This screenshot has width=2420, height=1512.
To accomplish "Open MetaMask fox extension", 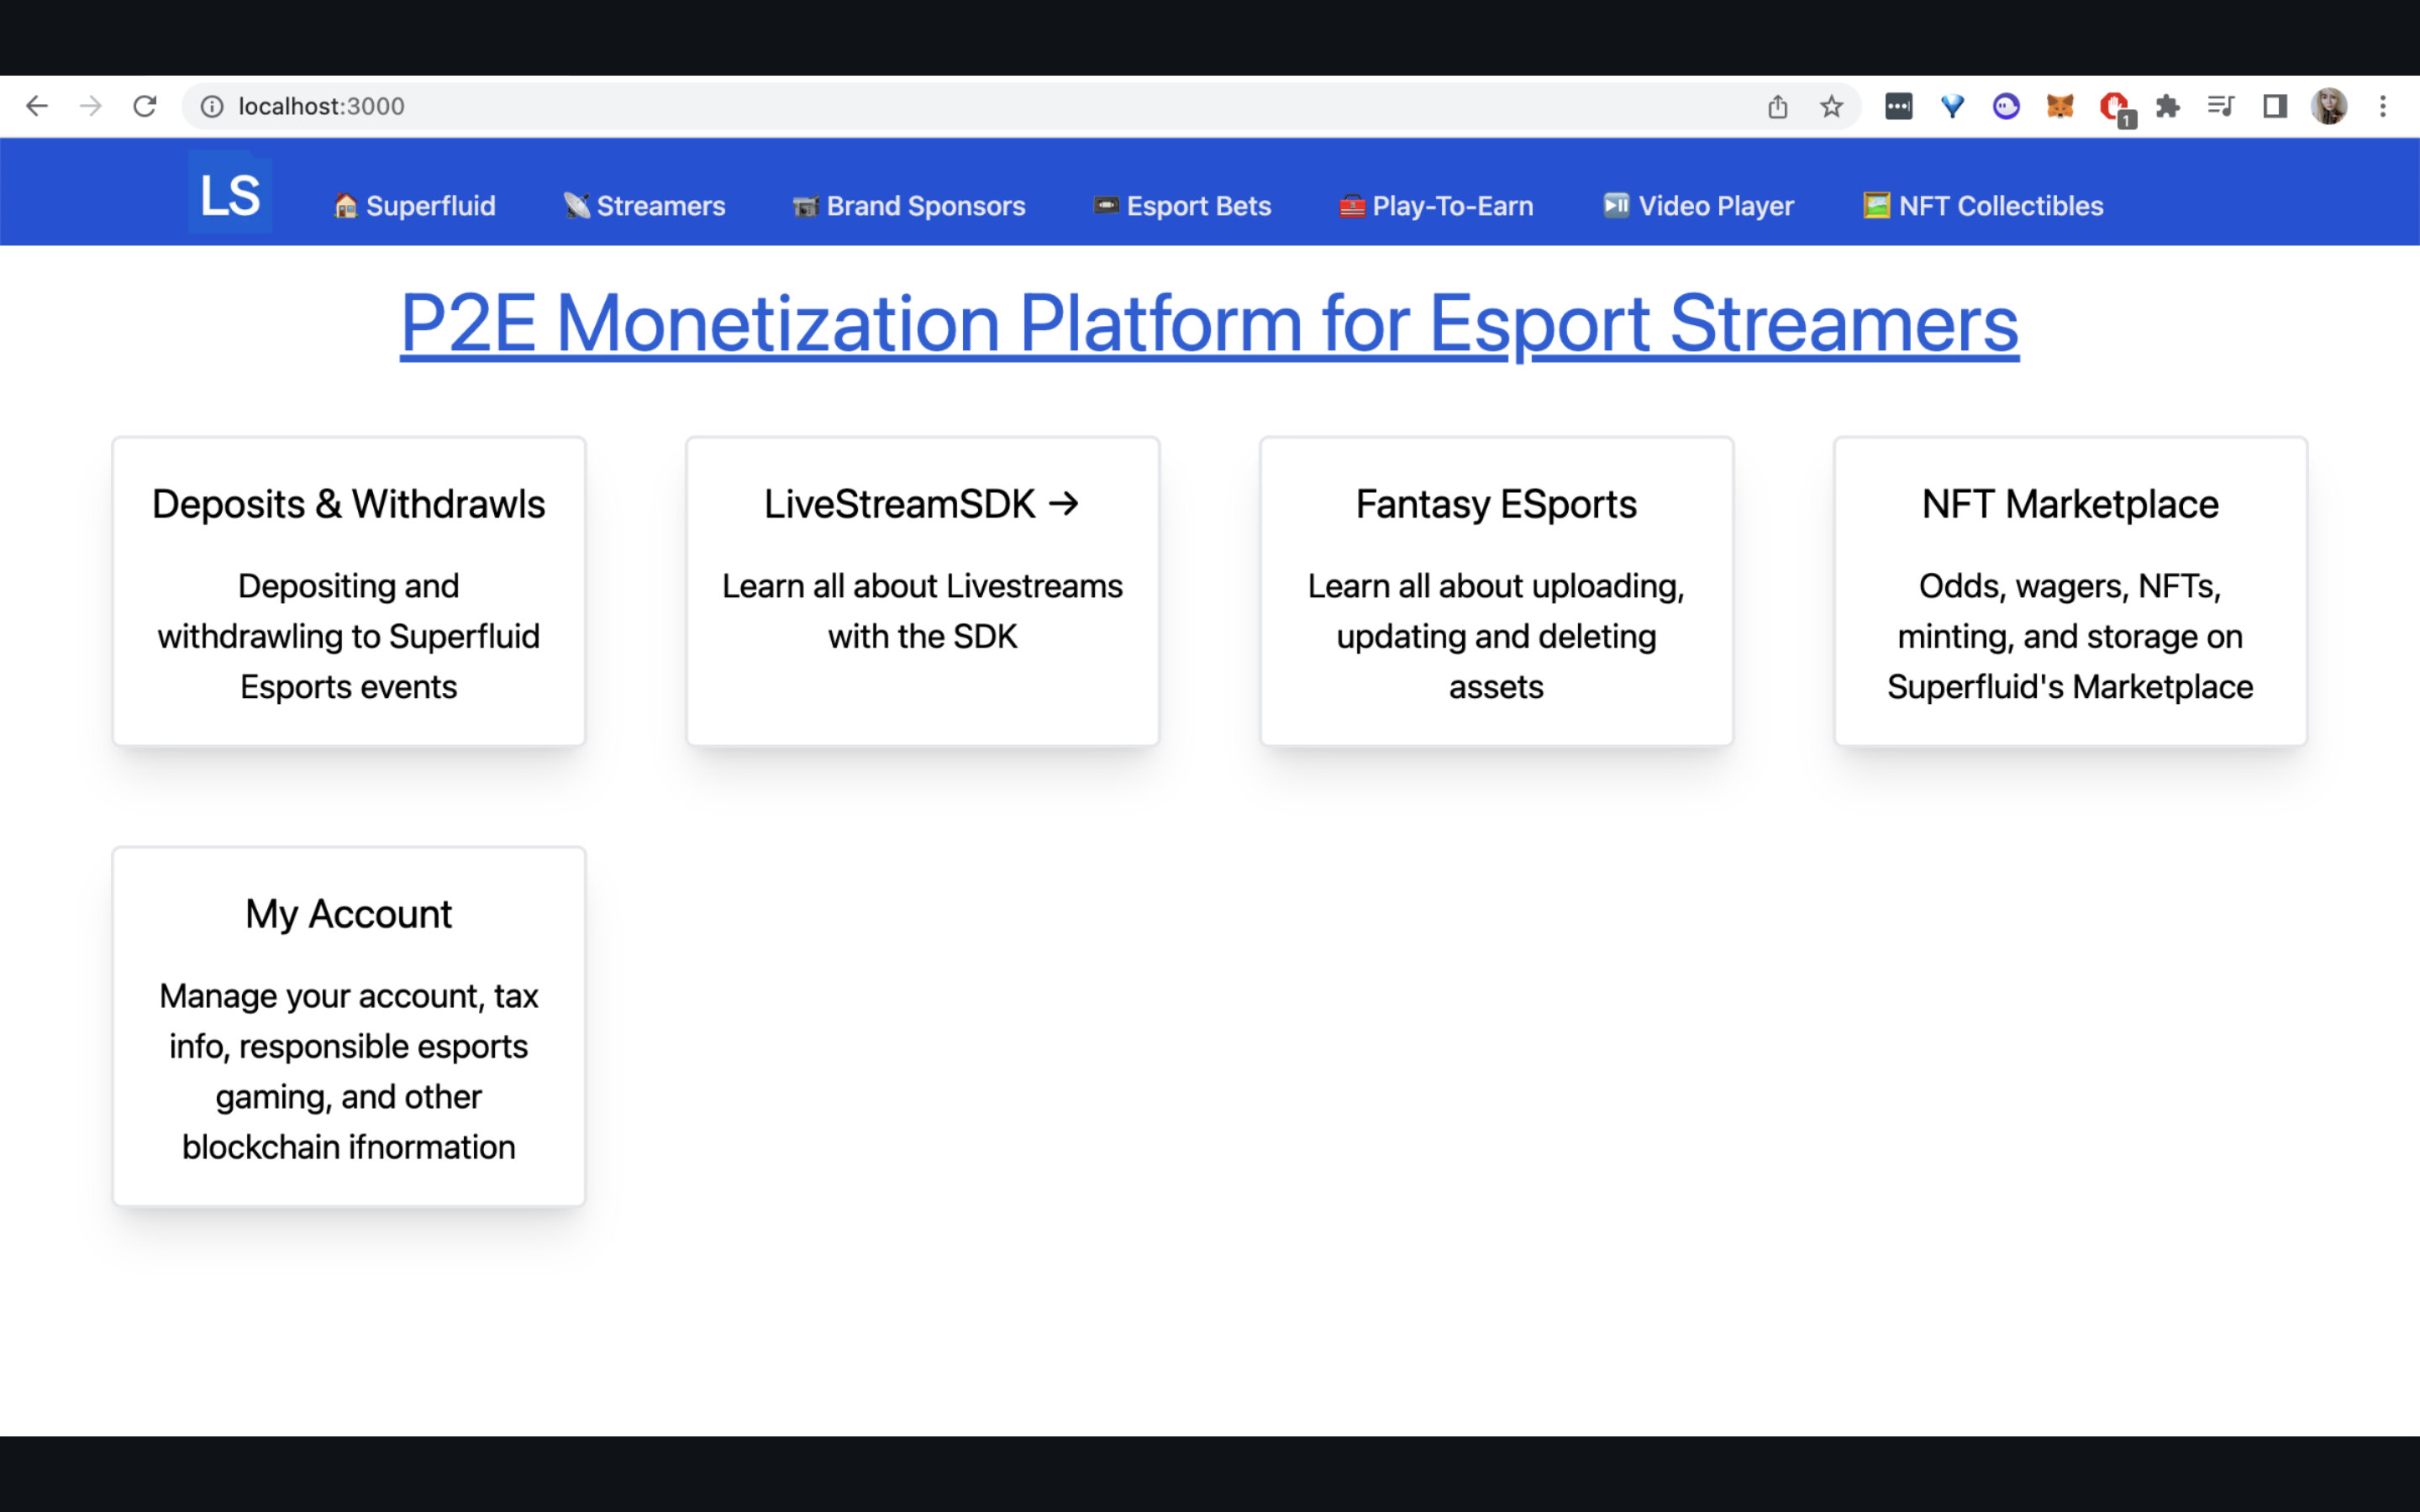I will tap(2059, 106).
